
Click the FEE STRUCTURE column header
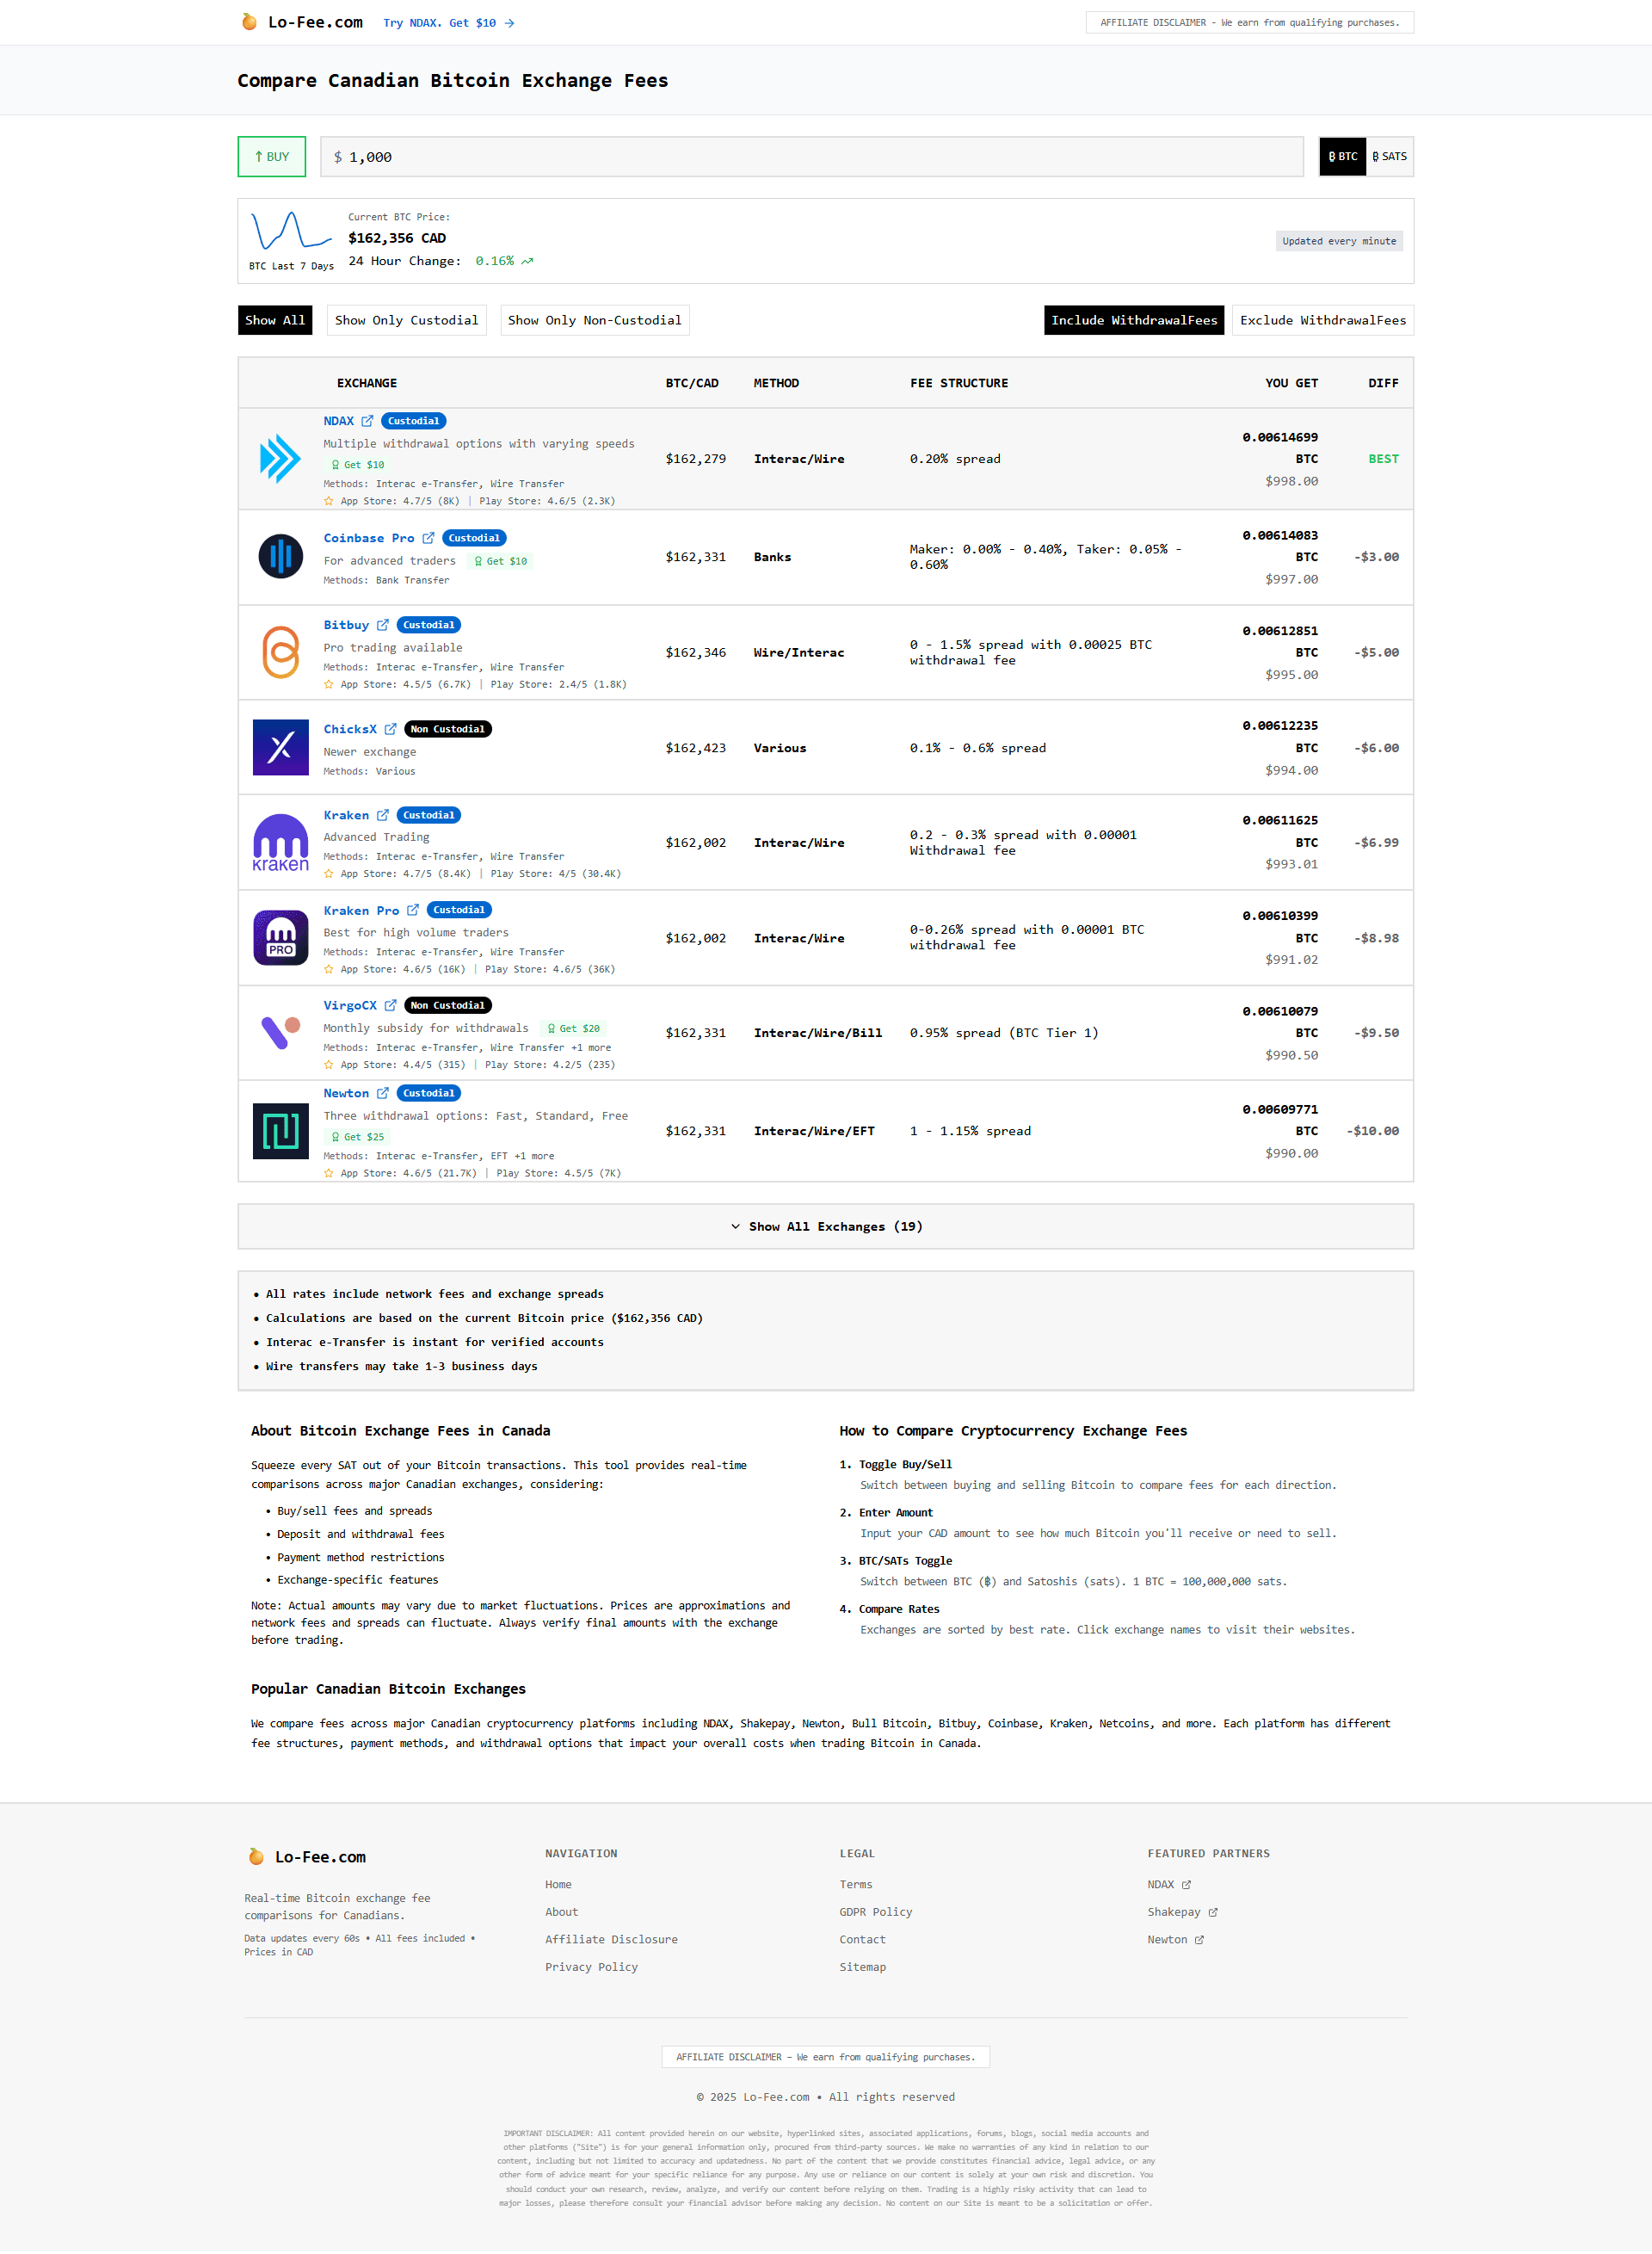[x=959, y=383]
